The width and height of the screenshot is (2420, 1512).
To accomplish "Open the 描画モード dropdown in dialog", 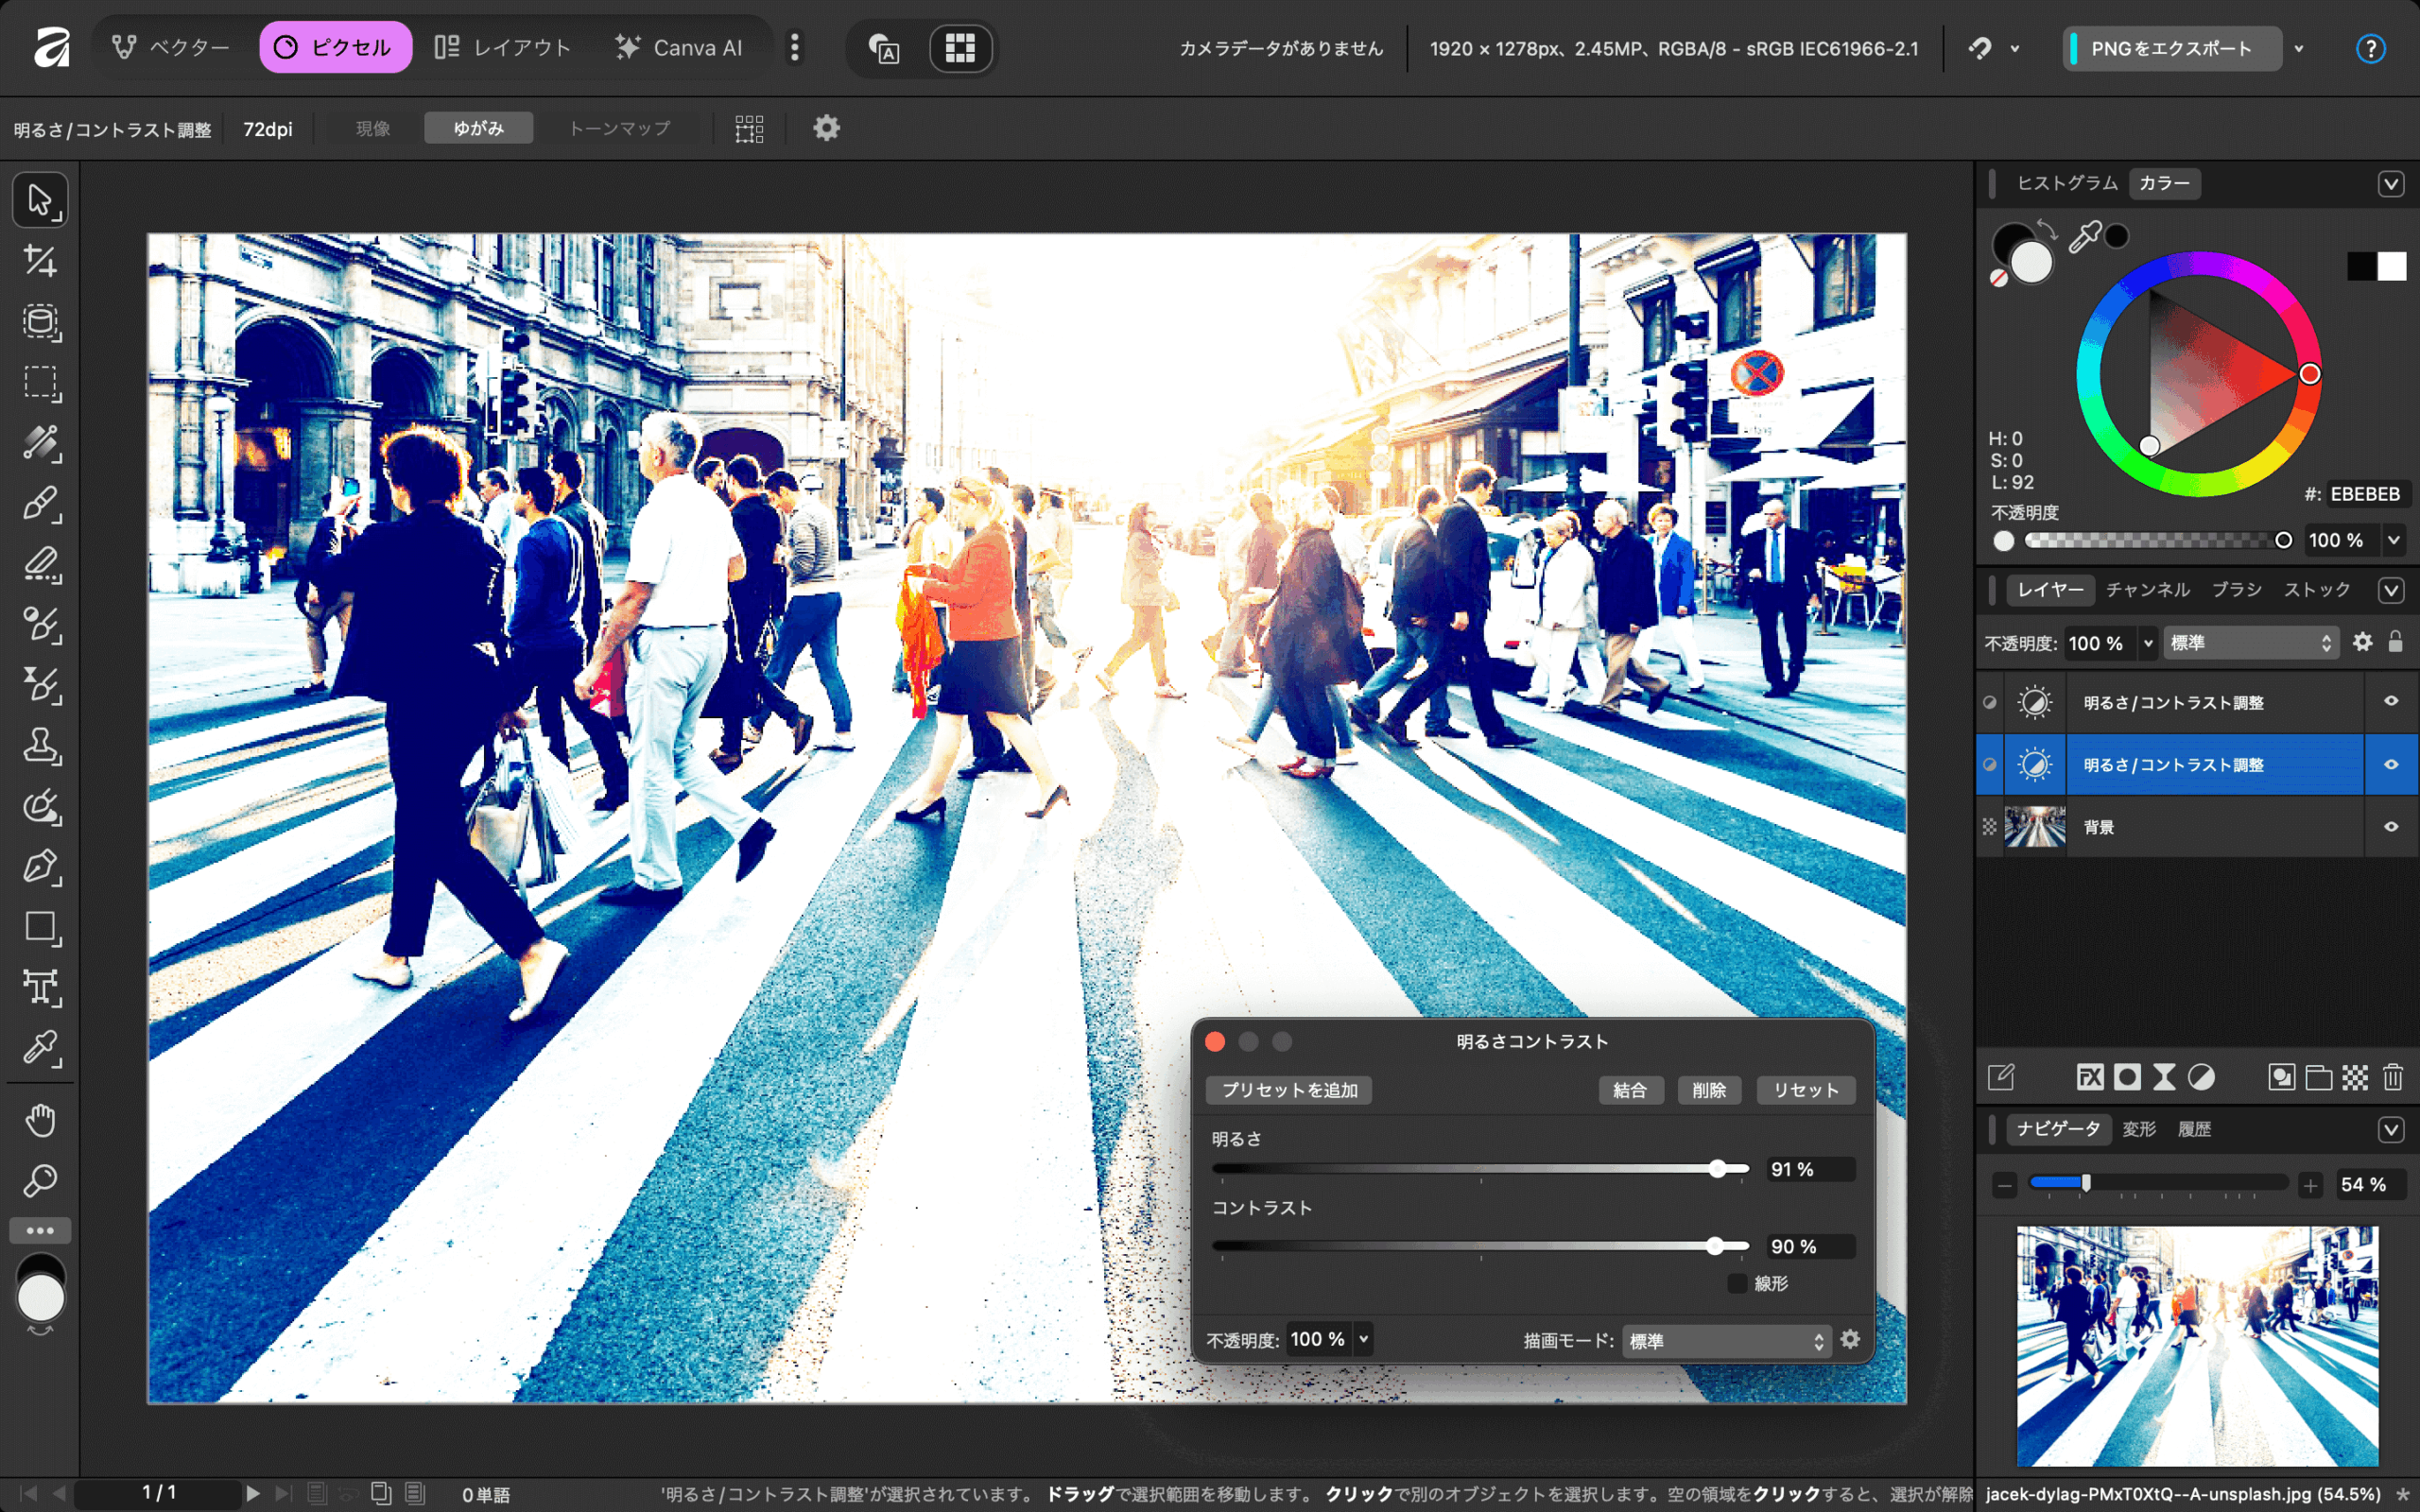I will pyautogui.click(x=1726, y=1341).
